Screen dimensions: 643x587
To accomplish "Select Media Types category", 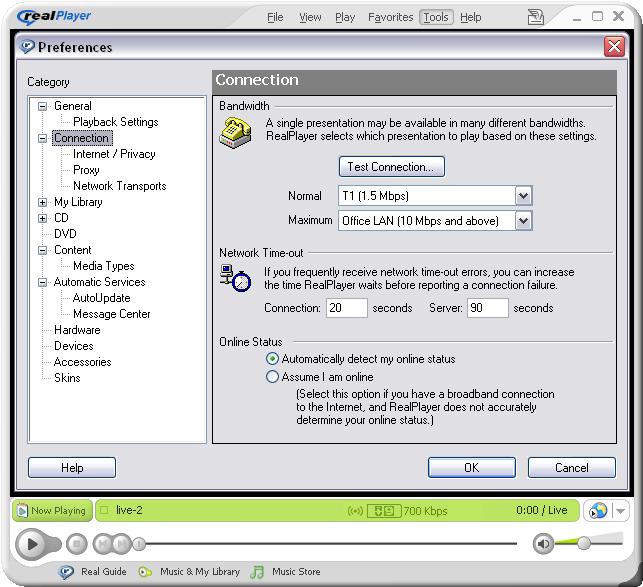I will point(104,266).
